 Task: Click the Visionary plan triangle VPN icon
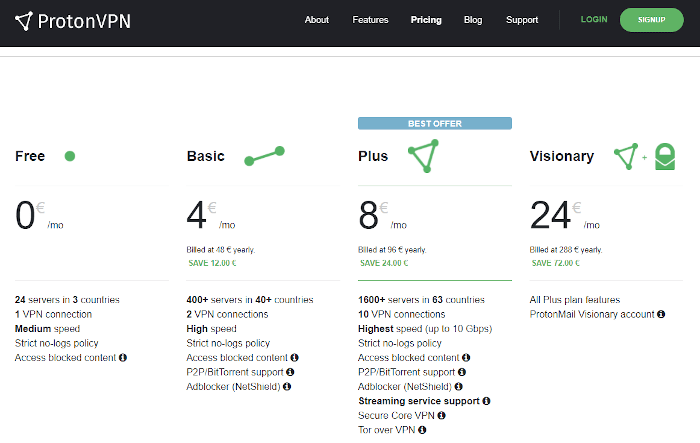pyautogui.click(x=626, y=156)
